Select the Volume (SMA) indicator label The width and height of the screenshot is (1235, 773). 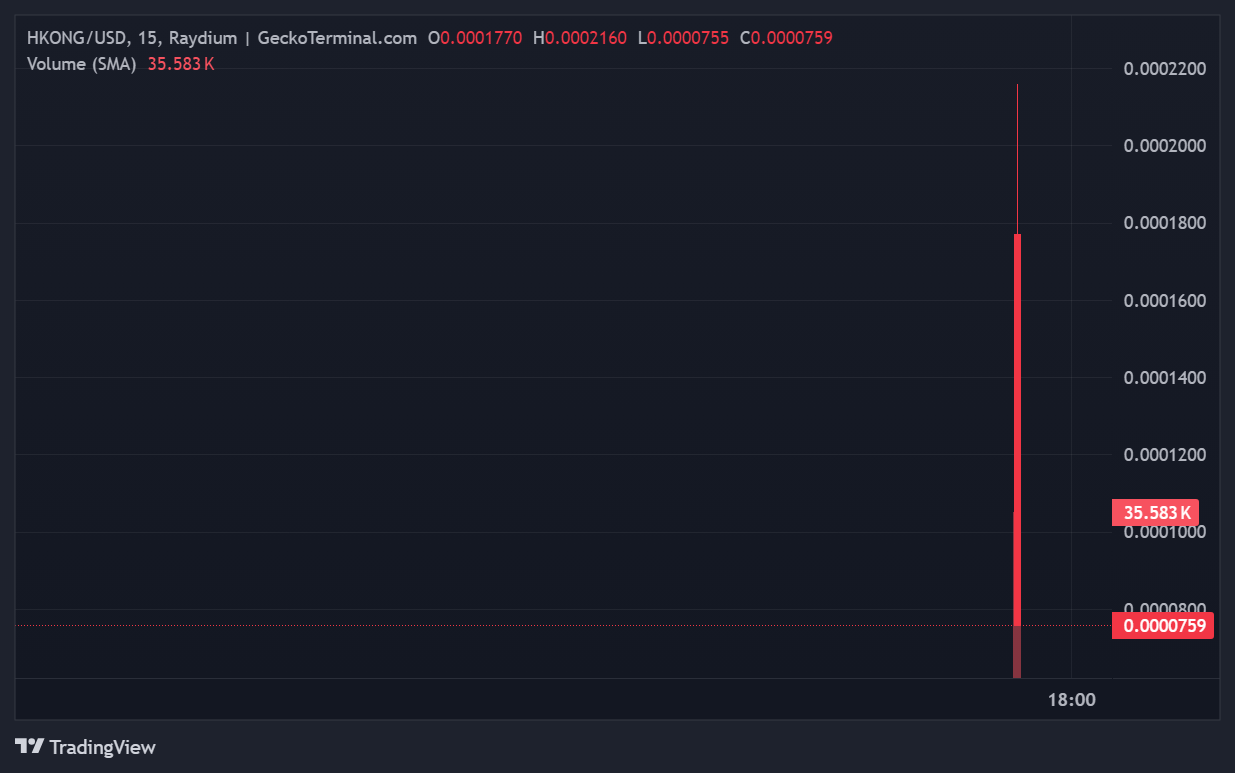coord(81,64)
